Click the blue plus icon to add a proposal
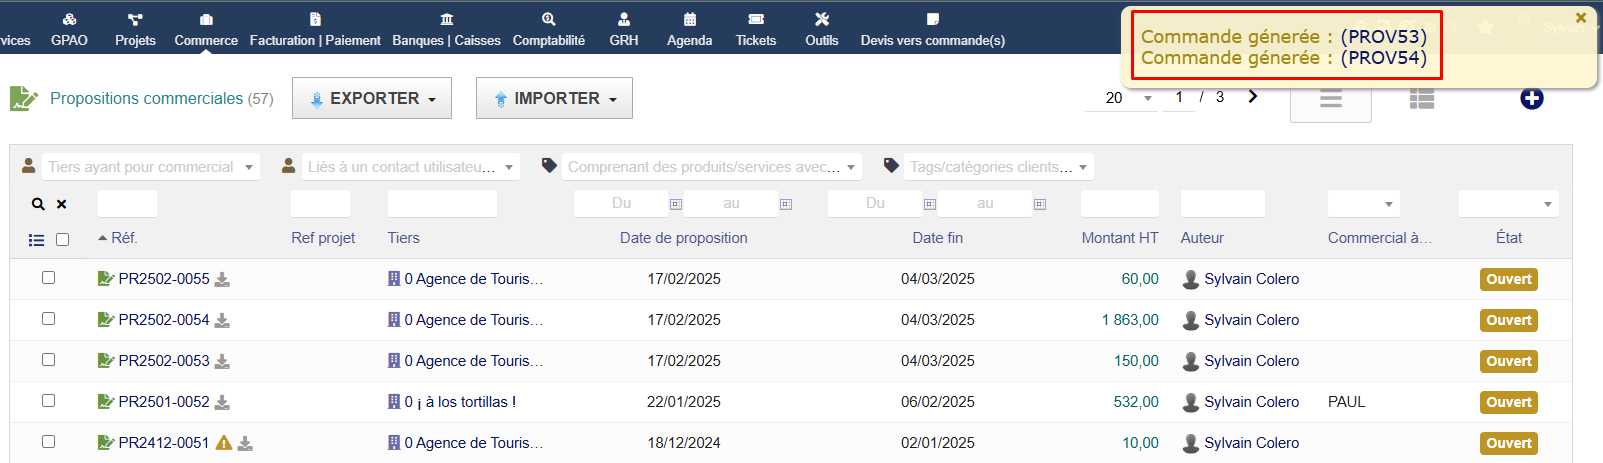Viewport: 1603px width, 463px height. point(1531,98)
